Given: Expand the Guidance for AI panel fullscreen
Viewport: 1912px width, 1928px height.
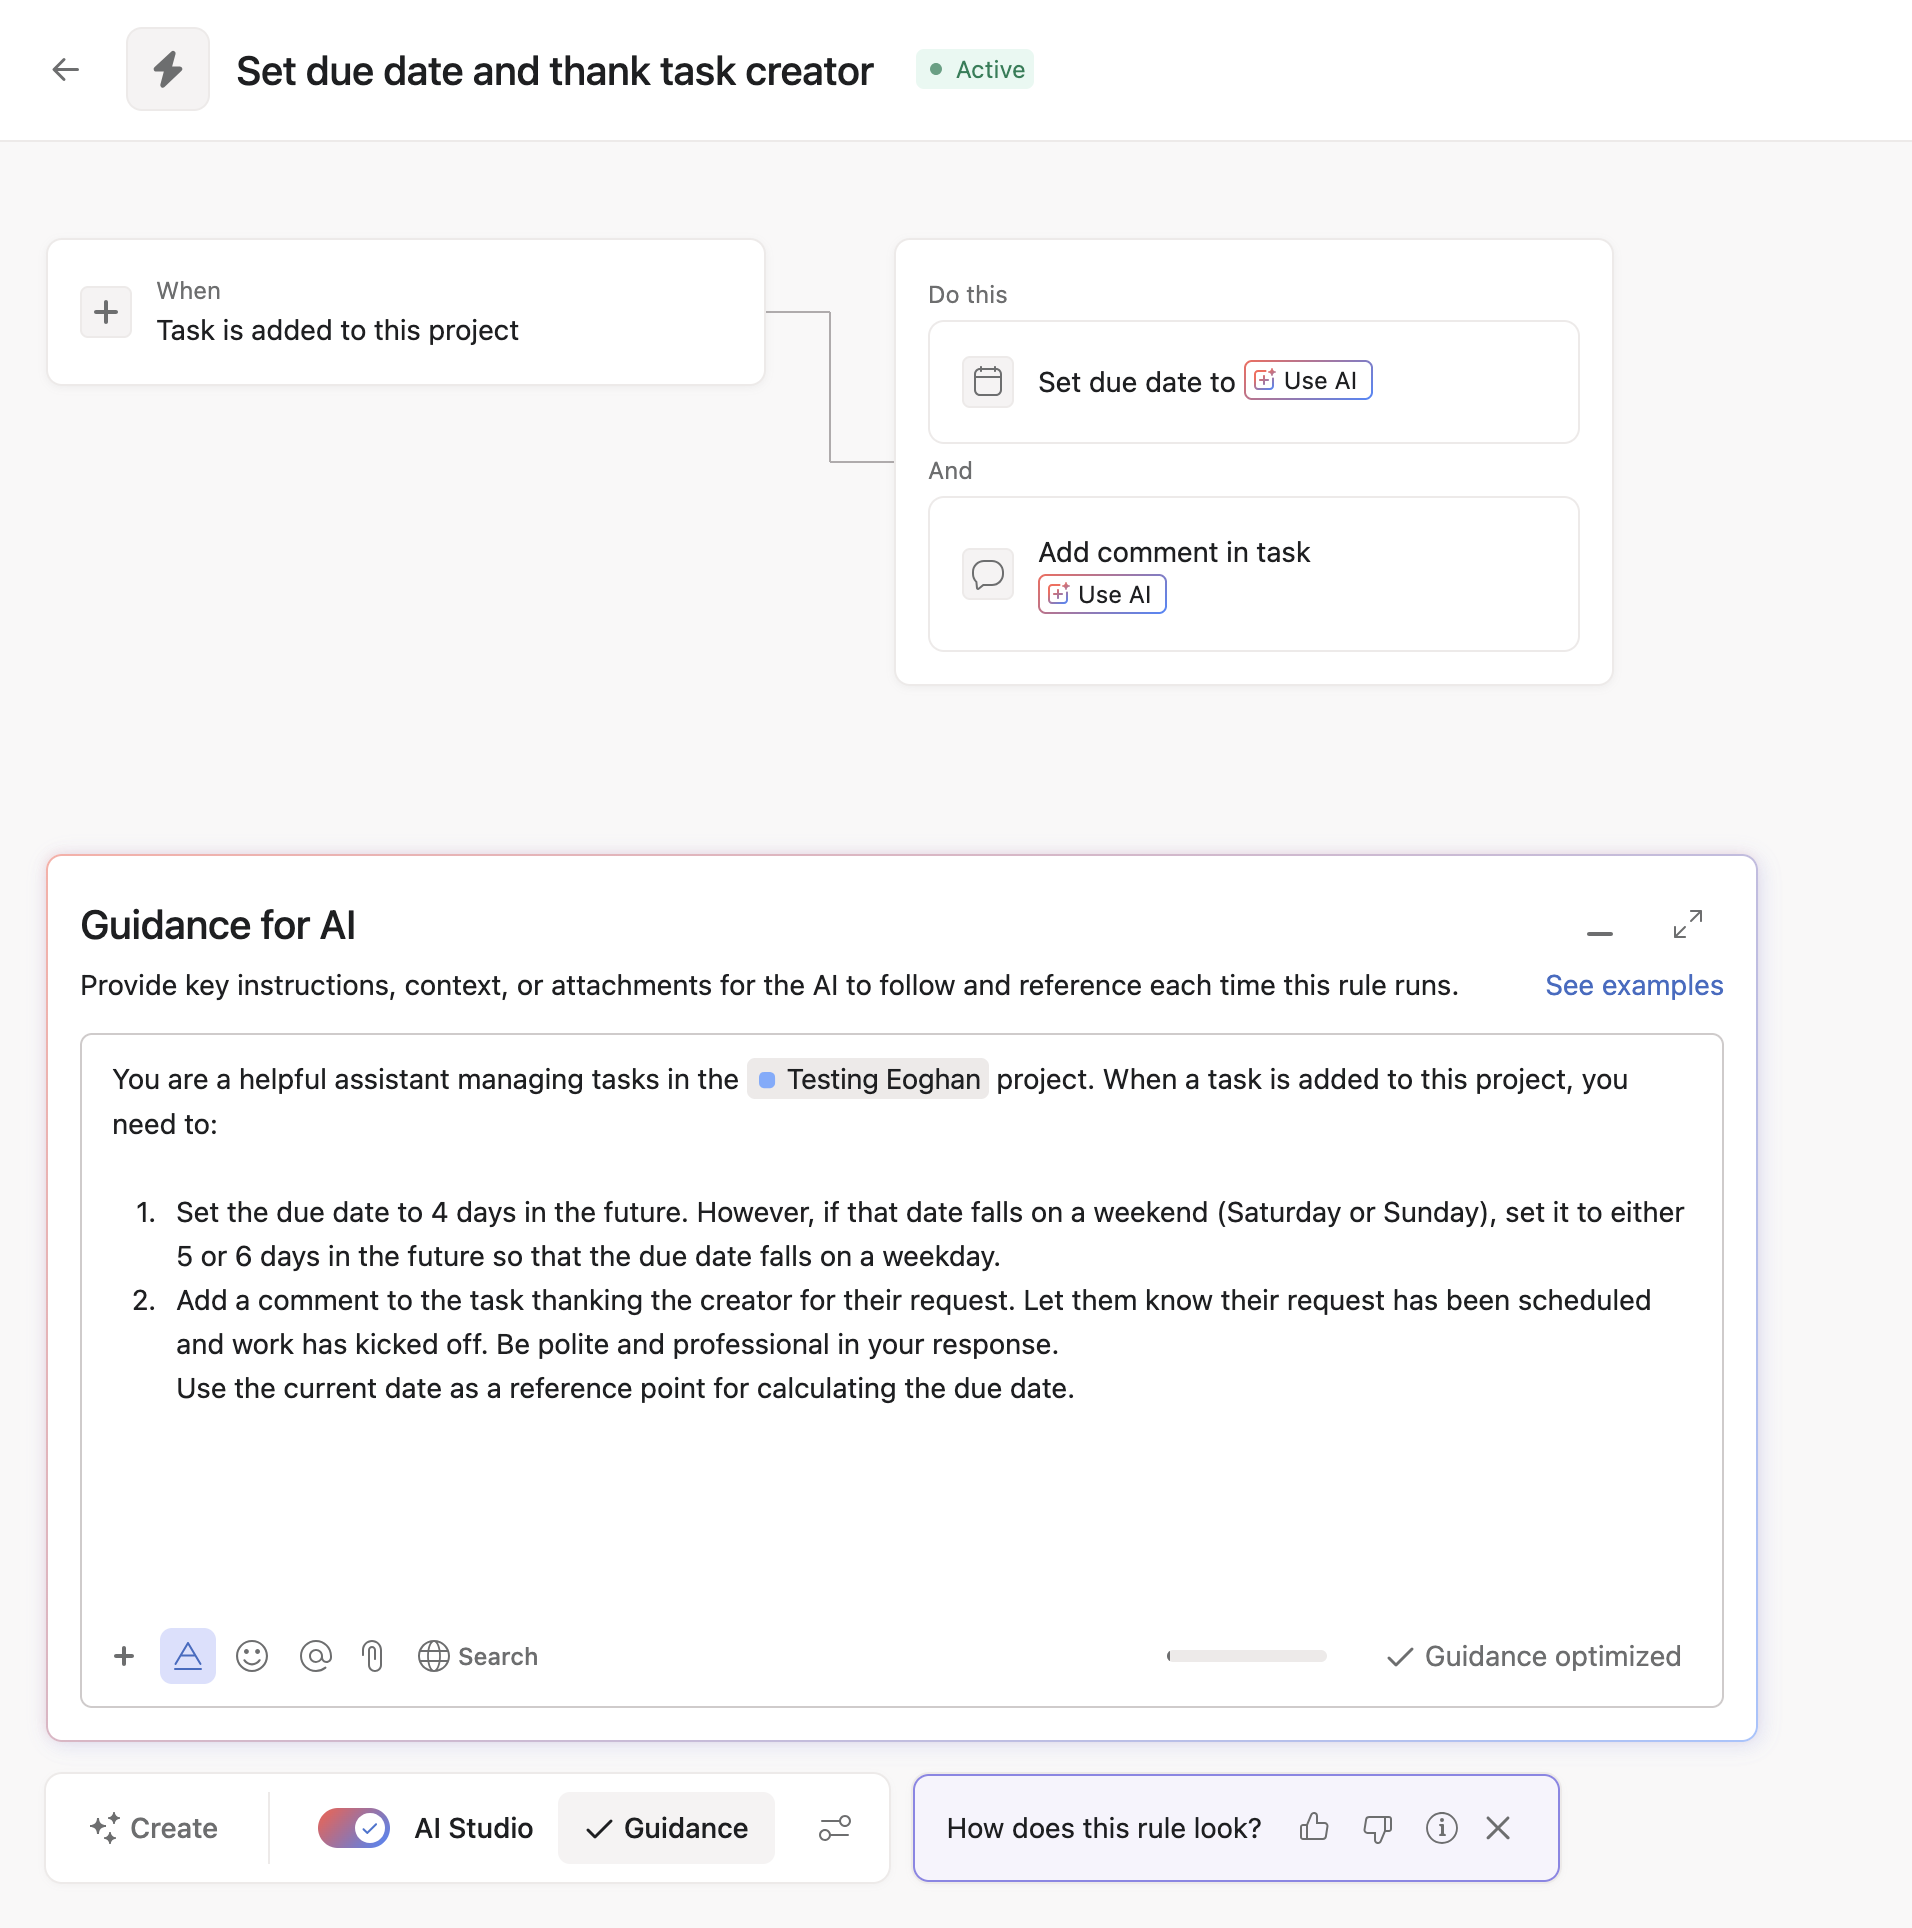Looking at the screenshot, I should [1689, 924].
